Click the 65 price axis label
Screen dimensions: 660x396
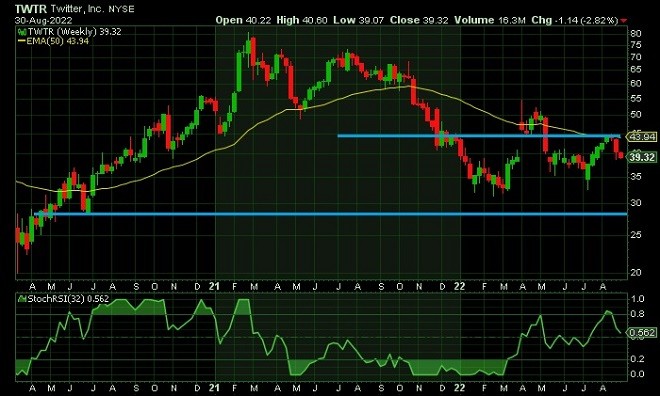point(636,69)
